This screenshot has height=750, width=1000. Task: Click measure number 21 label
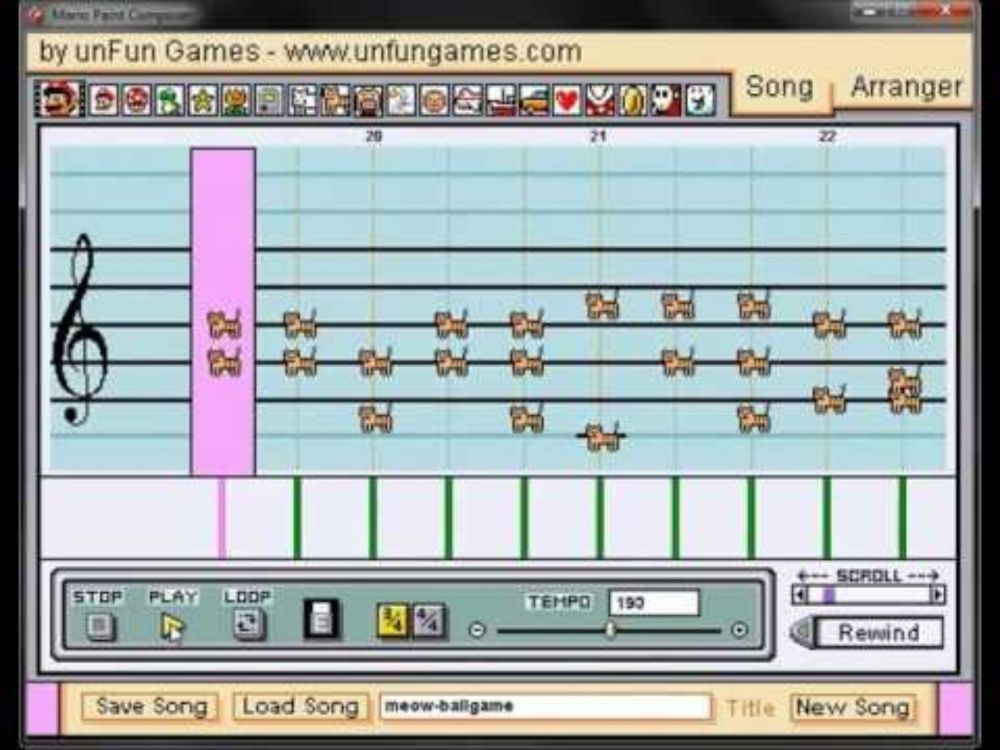(x=598, y=136)
